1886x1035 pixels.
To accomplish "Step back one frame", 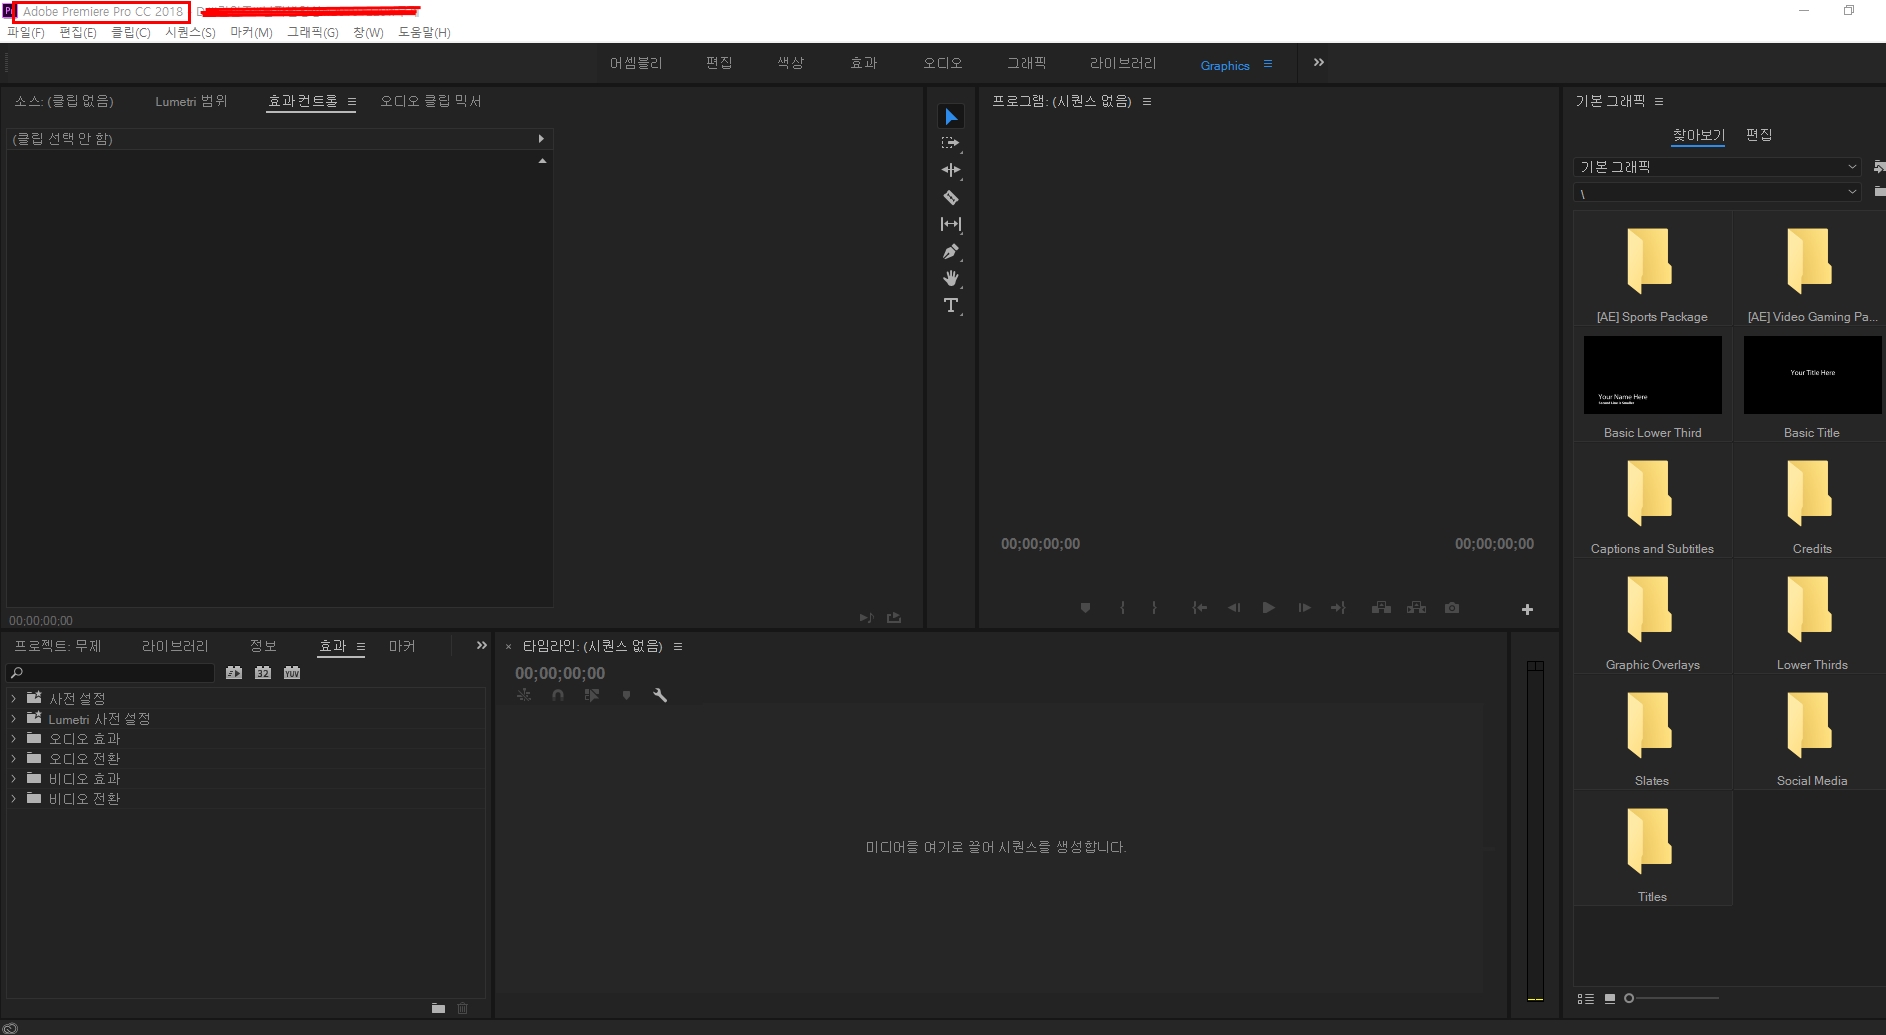I will click(1234, 608).
